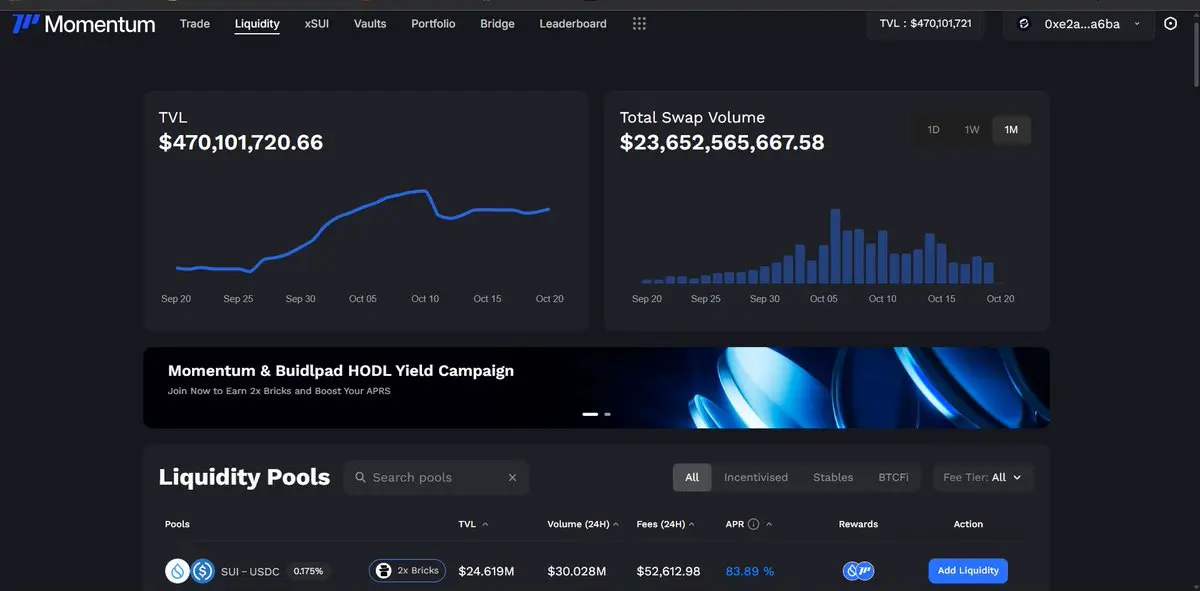Image resolution: width=1200 pixels, height=591 pixels.
Task: Sort pools by the APR column arrow
Action: pyautogui.click(x=769, y=524)
